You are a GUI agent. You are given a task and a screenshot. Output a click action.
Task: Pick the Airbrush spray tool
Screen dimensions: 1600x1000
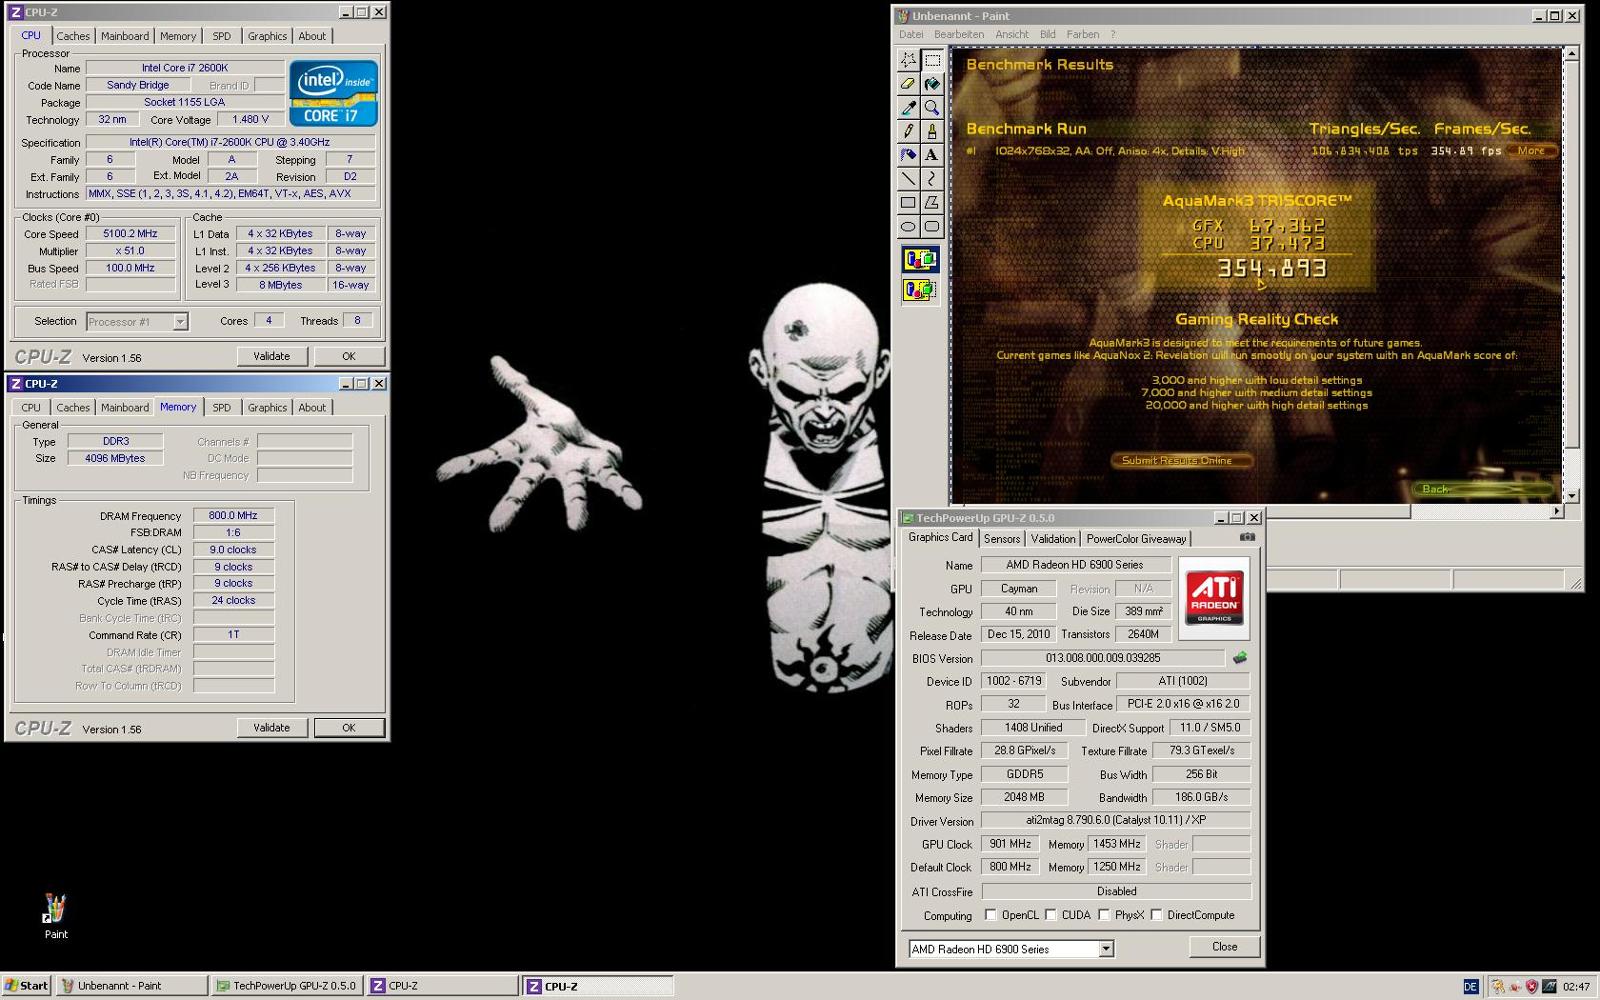(908, 155)
